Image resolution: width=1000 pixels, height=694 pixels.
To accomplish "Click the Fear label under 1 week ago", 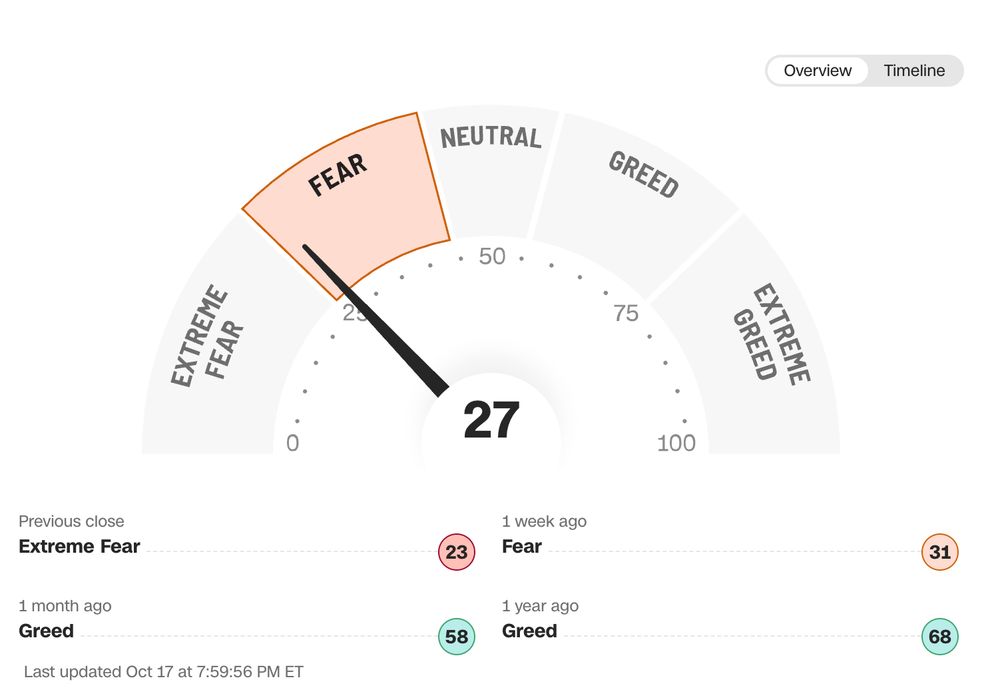I will (521, 547).
